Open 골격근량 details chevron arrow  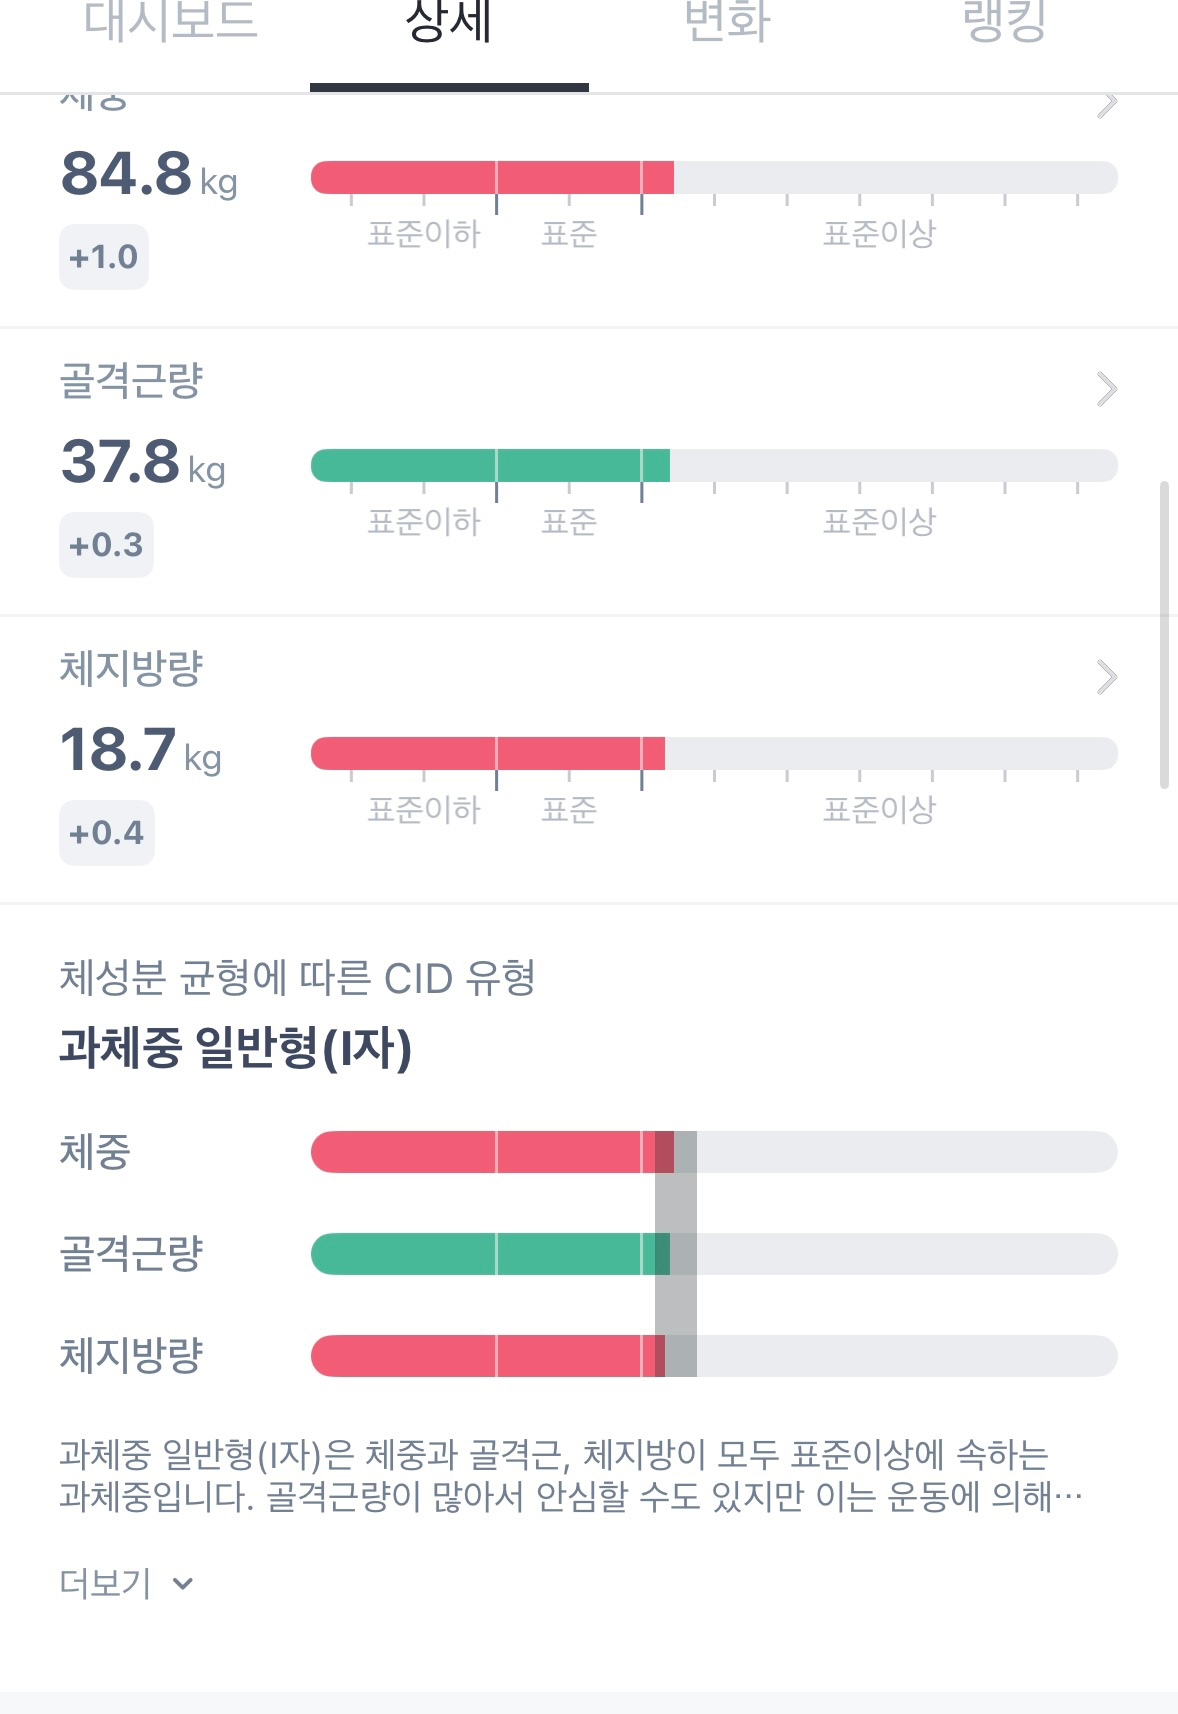coord(1107,389)
